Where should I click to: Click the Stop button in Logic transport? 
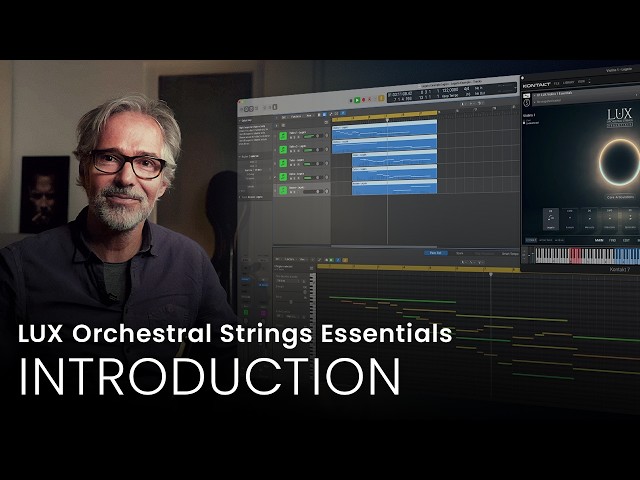[351, 100]
